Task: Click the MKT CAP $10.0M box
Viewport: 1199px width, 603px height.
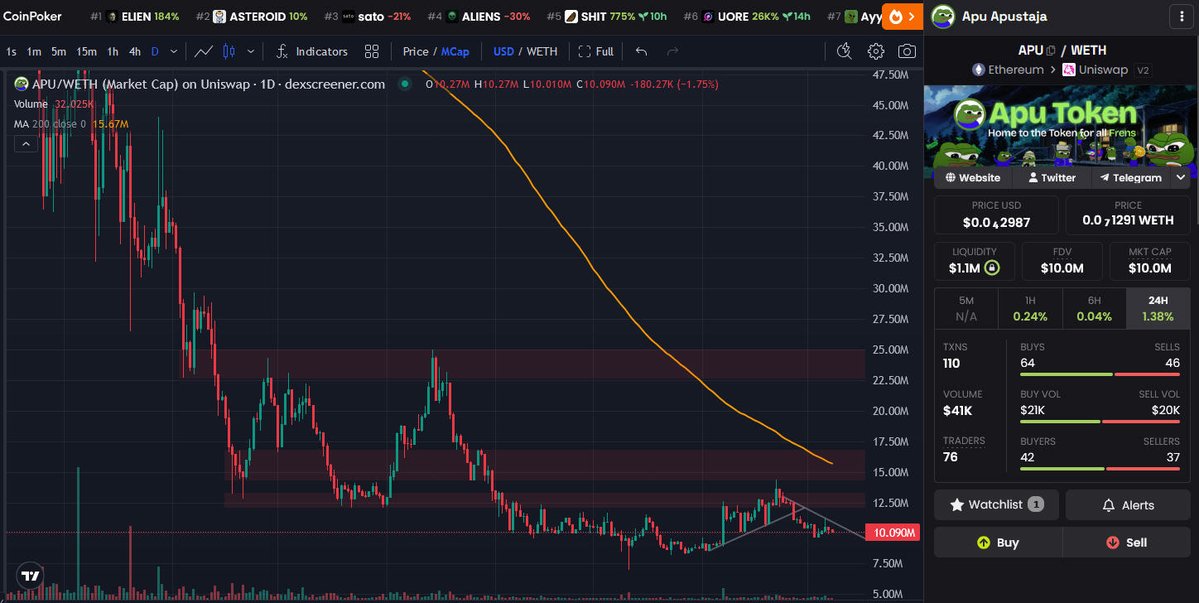Action: [1149, 261]
